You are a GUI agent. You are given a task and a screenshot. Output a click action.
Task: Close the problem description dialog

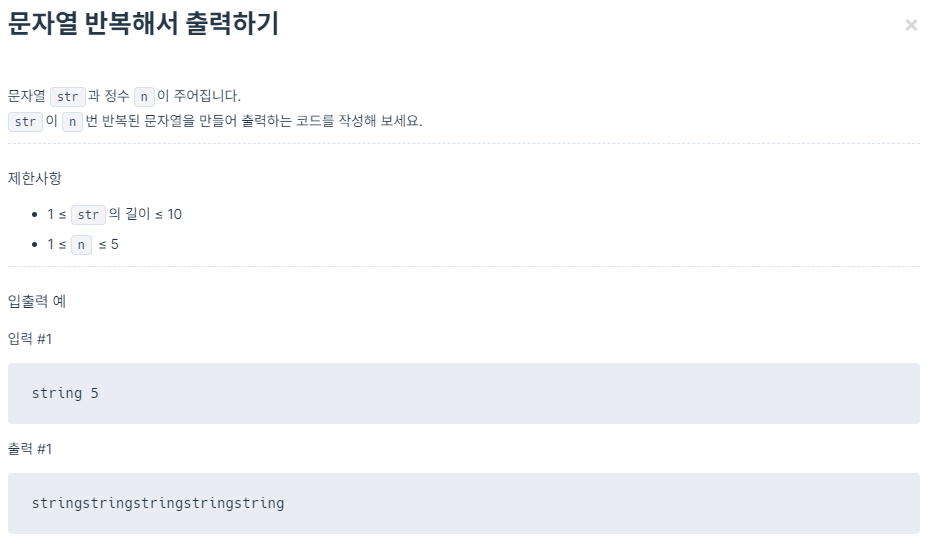tap(911, 25)
